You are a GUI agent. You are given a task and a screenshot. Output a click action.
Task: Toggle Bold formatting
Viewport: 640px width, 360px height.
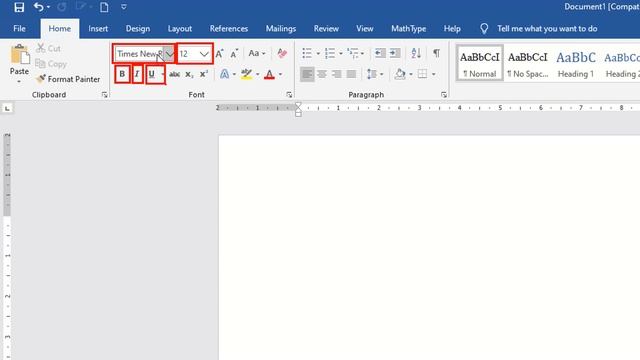tap(122, 74)
